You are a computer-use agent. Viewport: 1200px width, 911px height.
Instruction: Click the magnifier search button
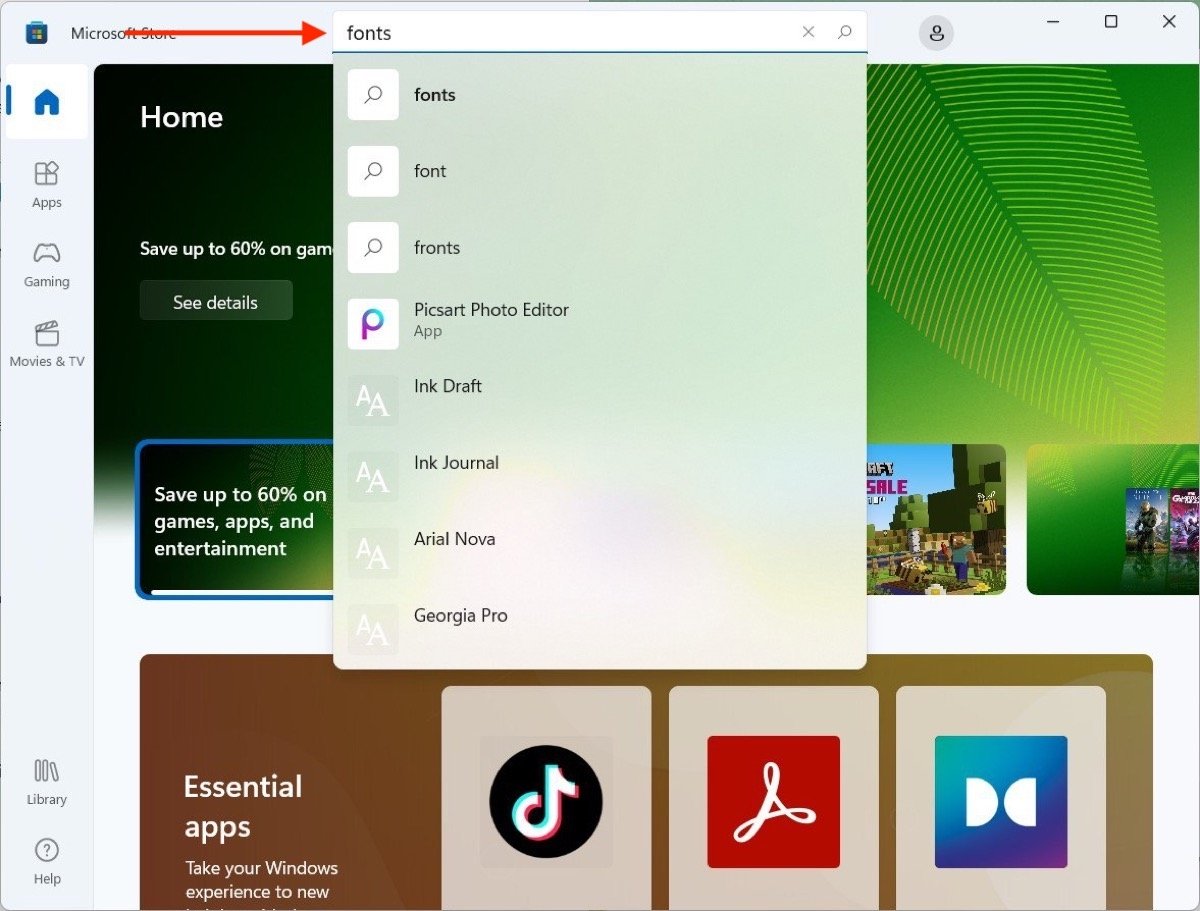[845, 32]
